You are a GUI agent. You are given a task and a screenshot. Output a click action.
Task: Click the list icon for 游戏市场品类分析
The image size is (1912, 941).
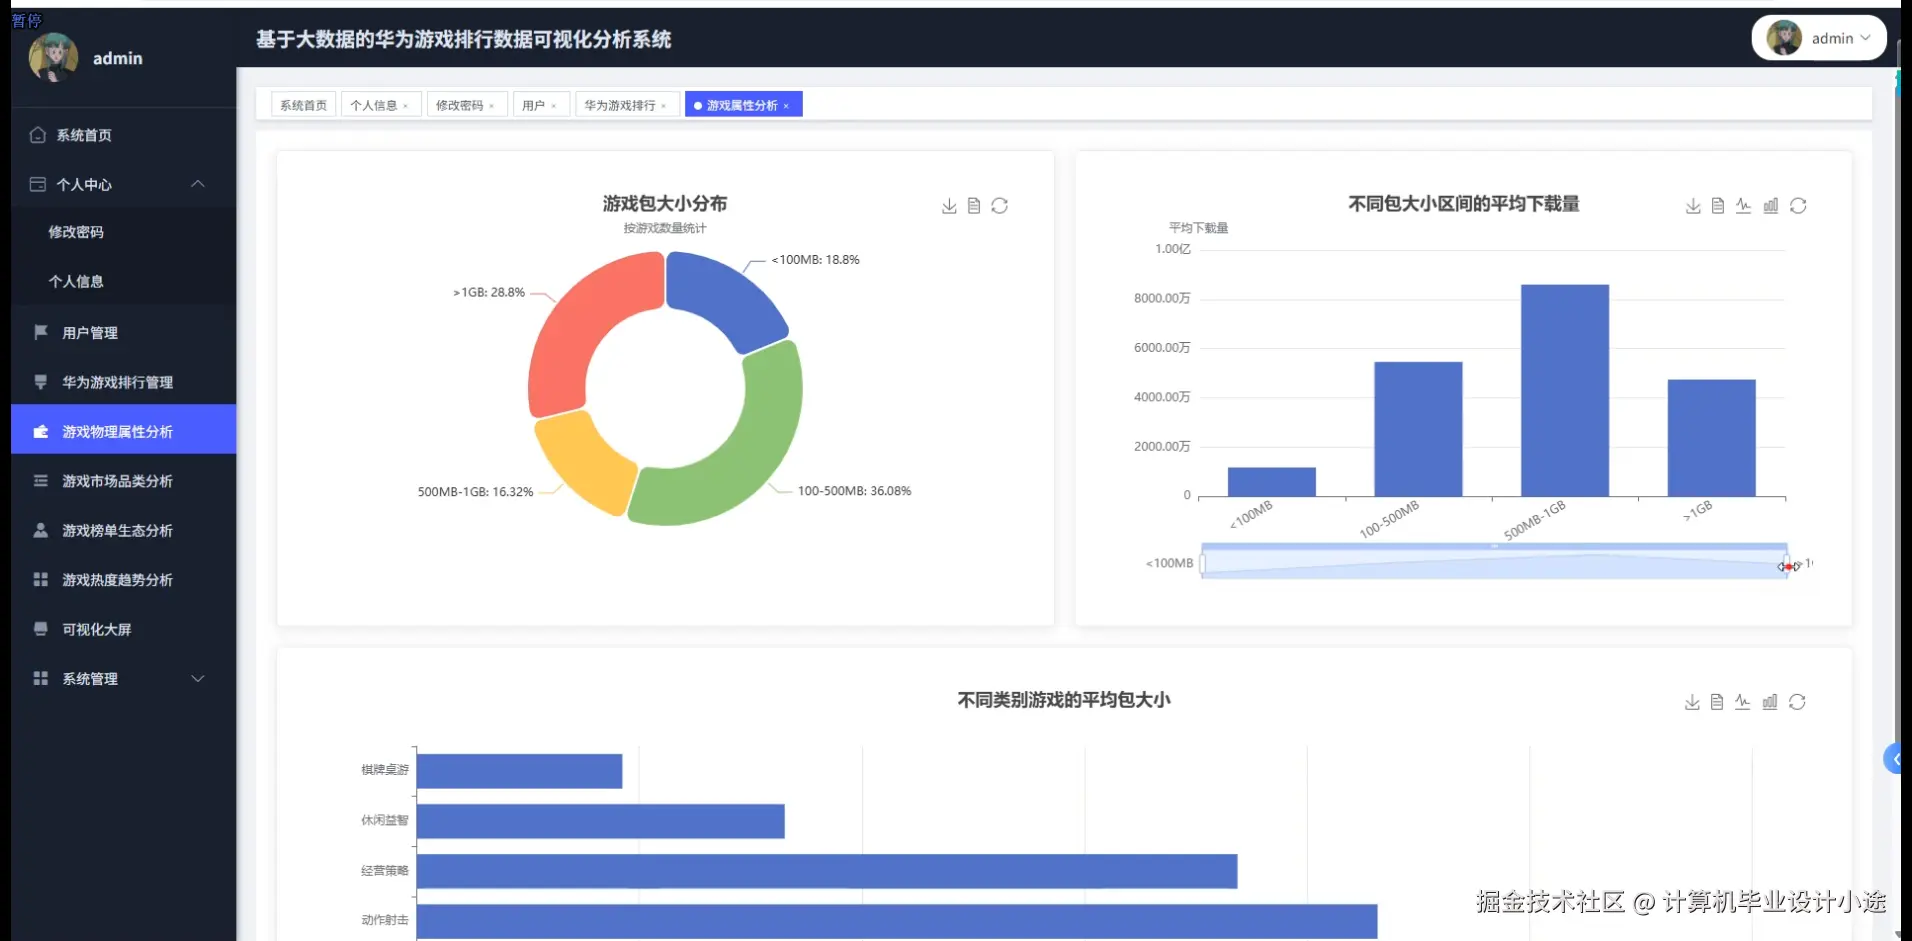tap(41, 481)
